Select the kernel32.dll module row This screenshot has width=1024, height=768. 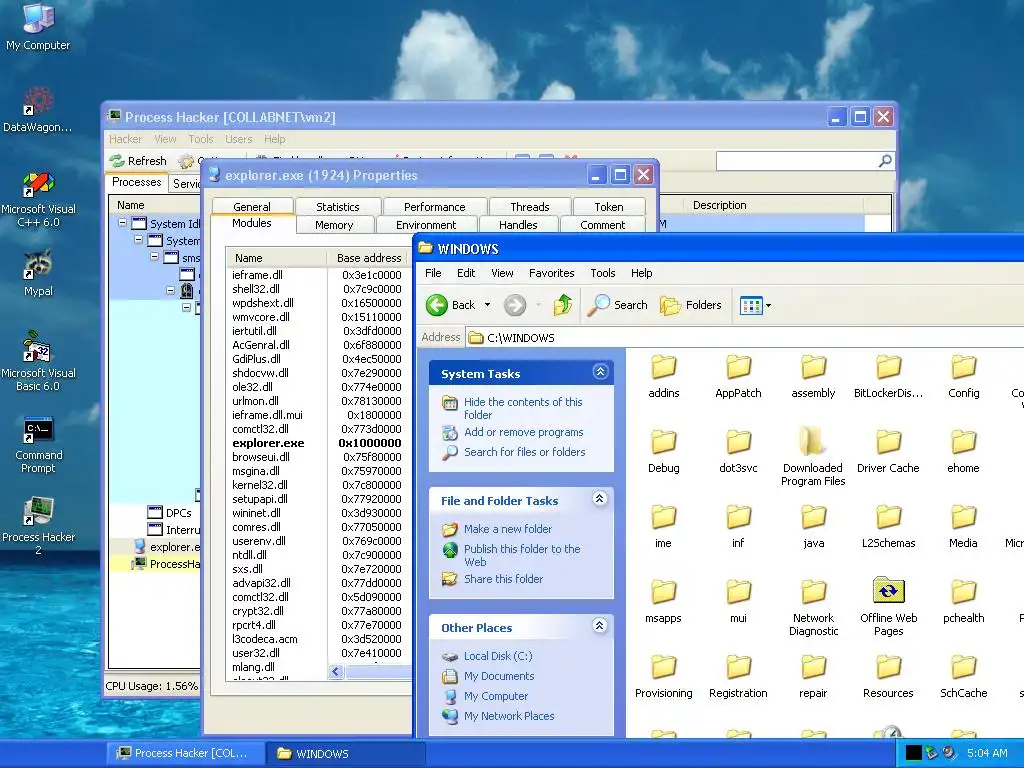click(317, 485)
